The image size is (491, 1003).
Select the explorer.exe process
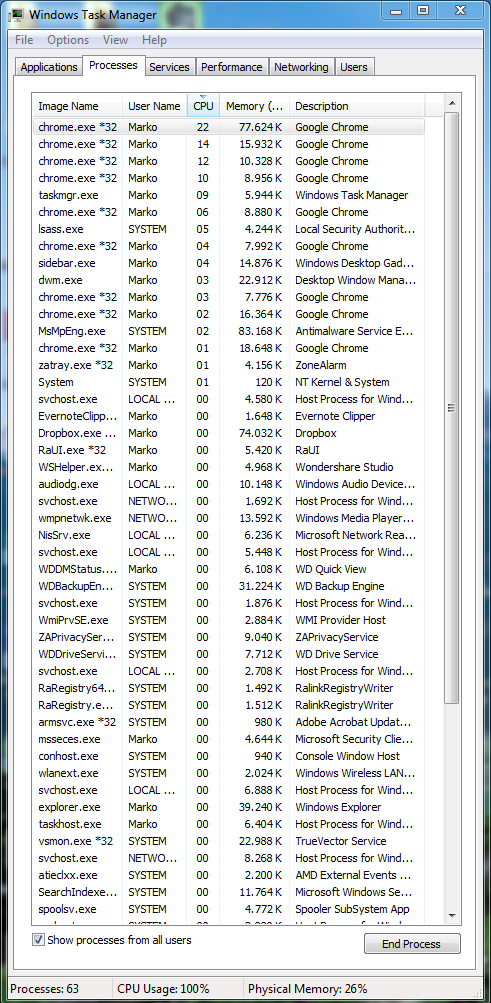click(x=228, y=807)
